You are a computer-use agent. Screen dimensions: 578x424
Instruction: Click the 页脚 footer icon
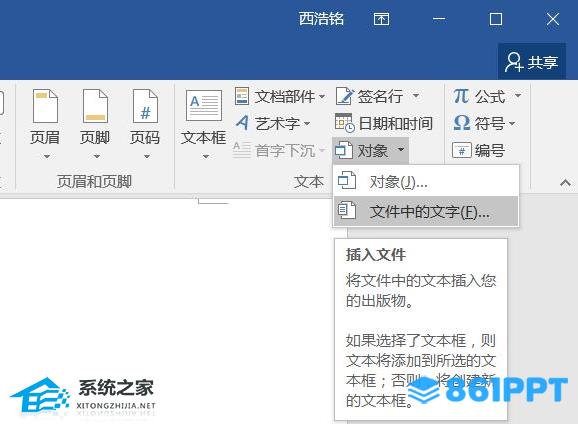click(95, 106)
